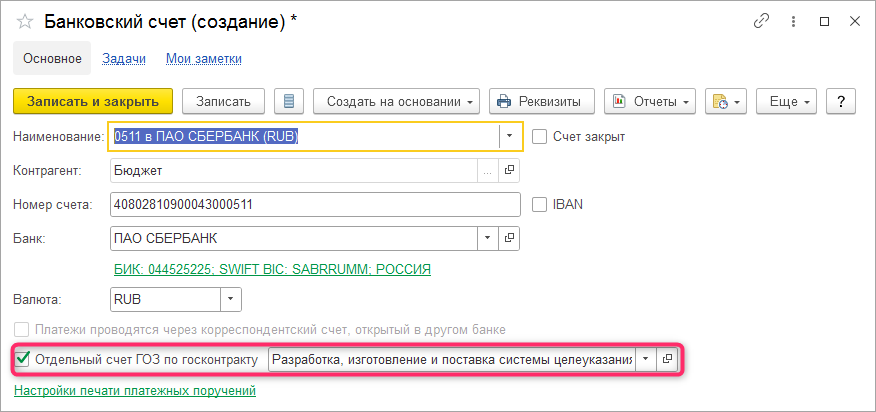Open the window options kebab menu
This screenshot has width=876, height=412.
click(794, 21)
